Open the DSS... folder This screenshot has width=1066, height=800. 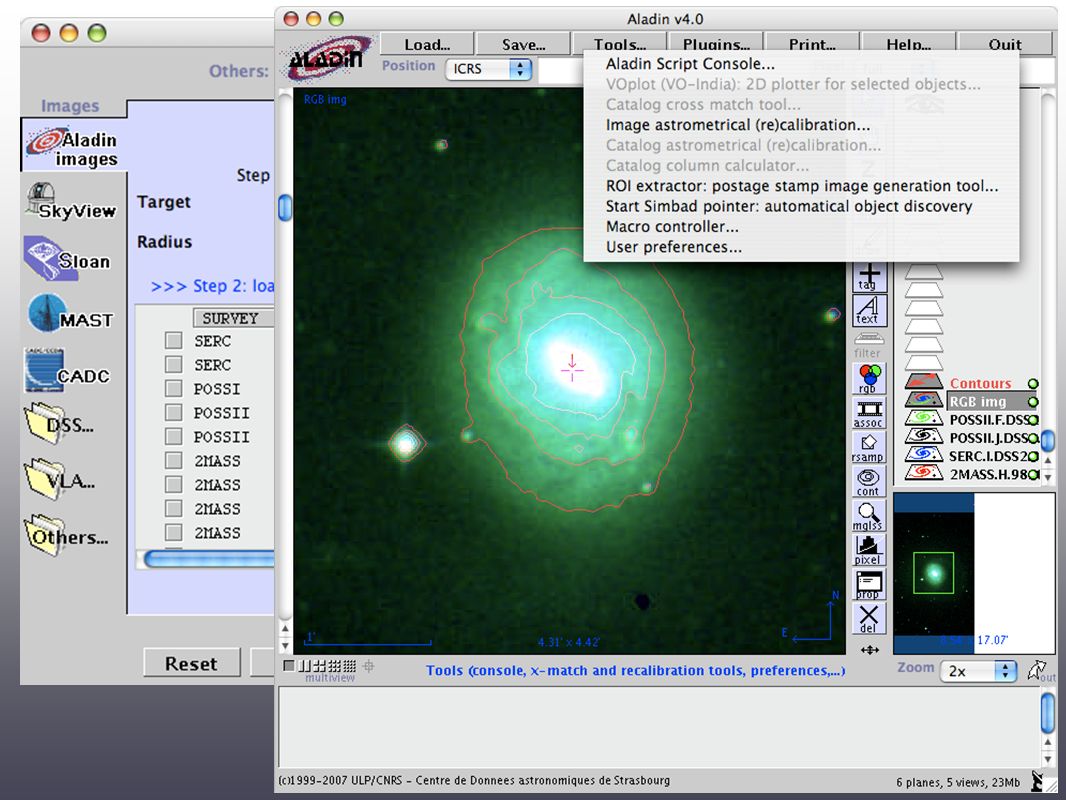59,423
